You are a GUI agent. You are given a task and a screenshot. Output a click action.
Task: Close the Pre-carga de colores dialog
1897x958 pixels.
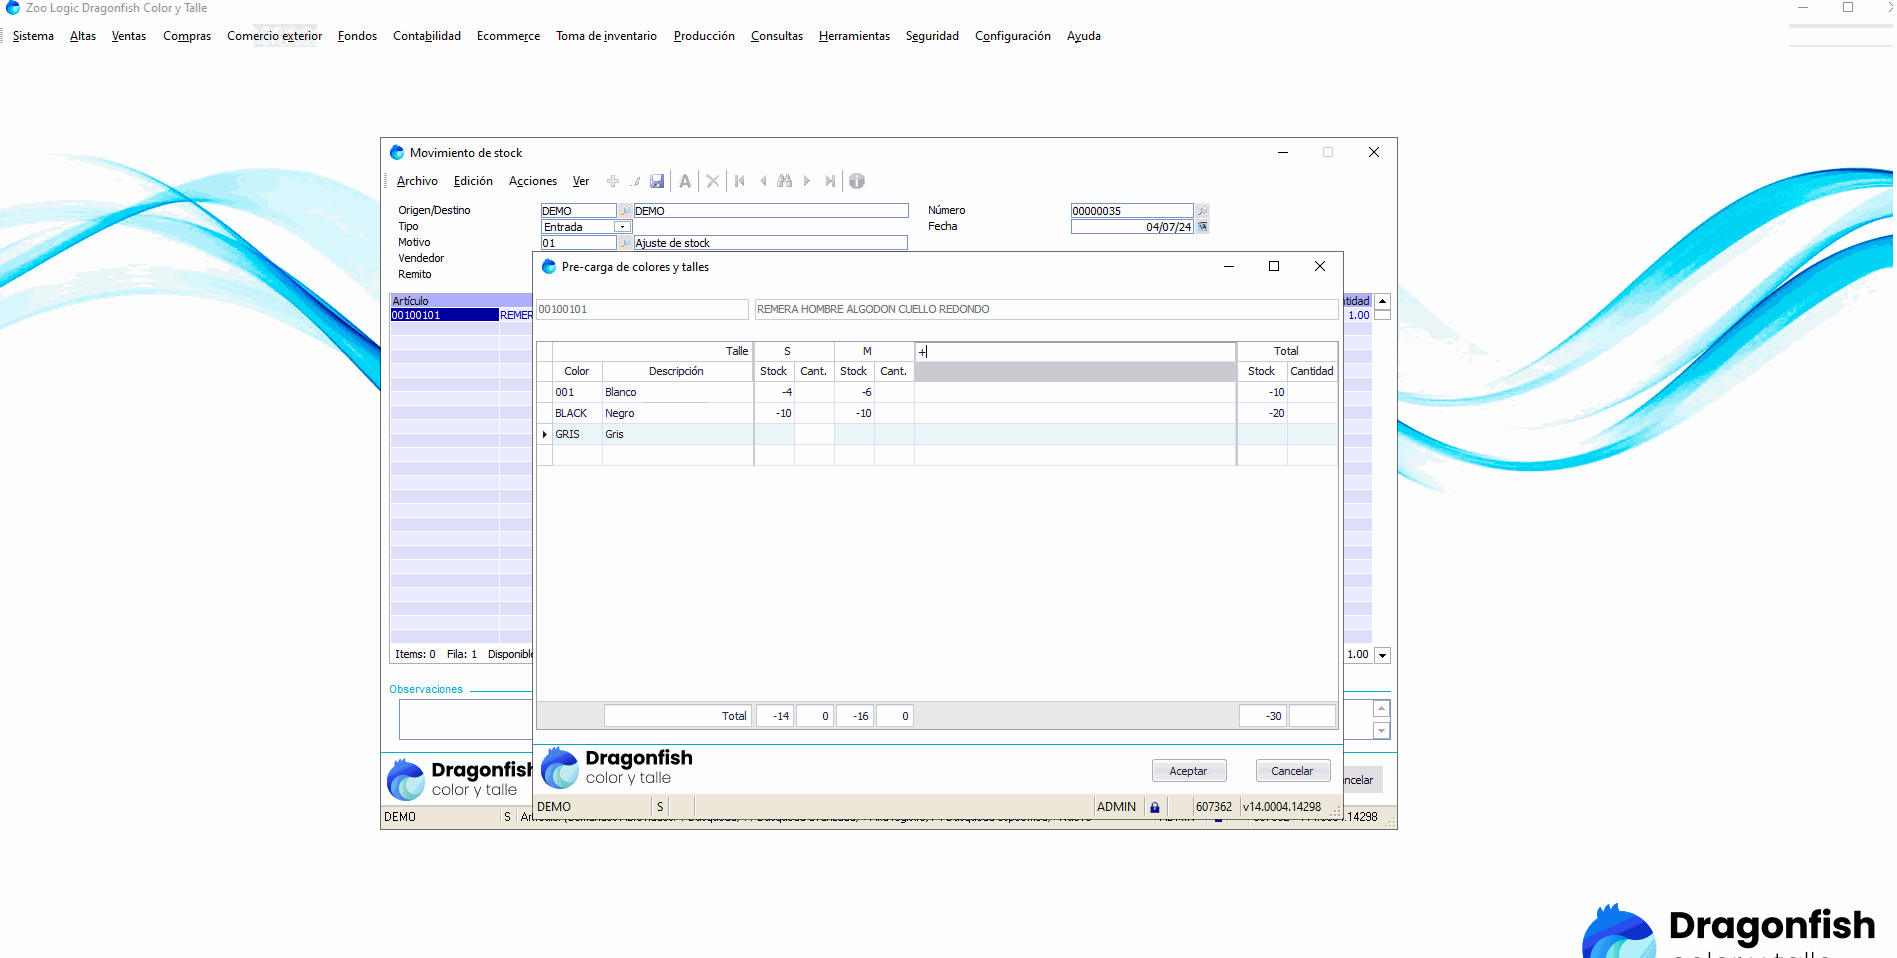coord(1320,266)
